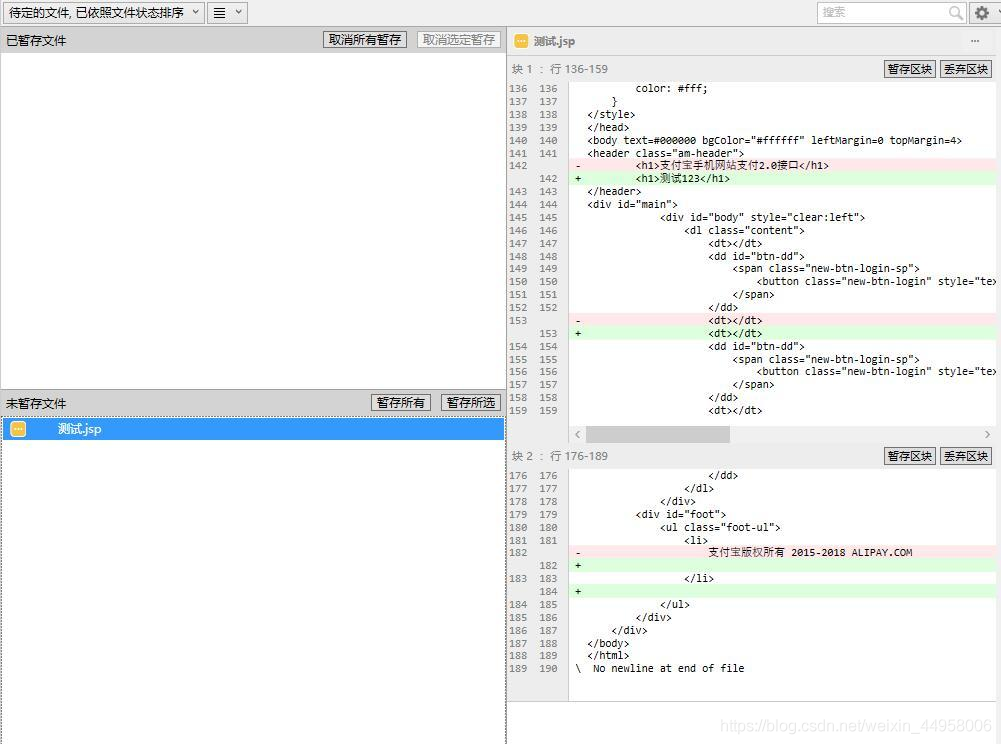Focus the 搜索 search input field
This screenshot has height=744, width=1001.
click(882, 13)
